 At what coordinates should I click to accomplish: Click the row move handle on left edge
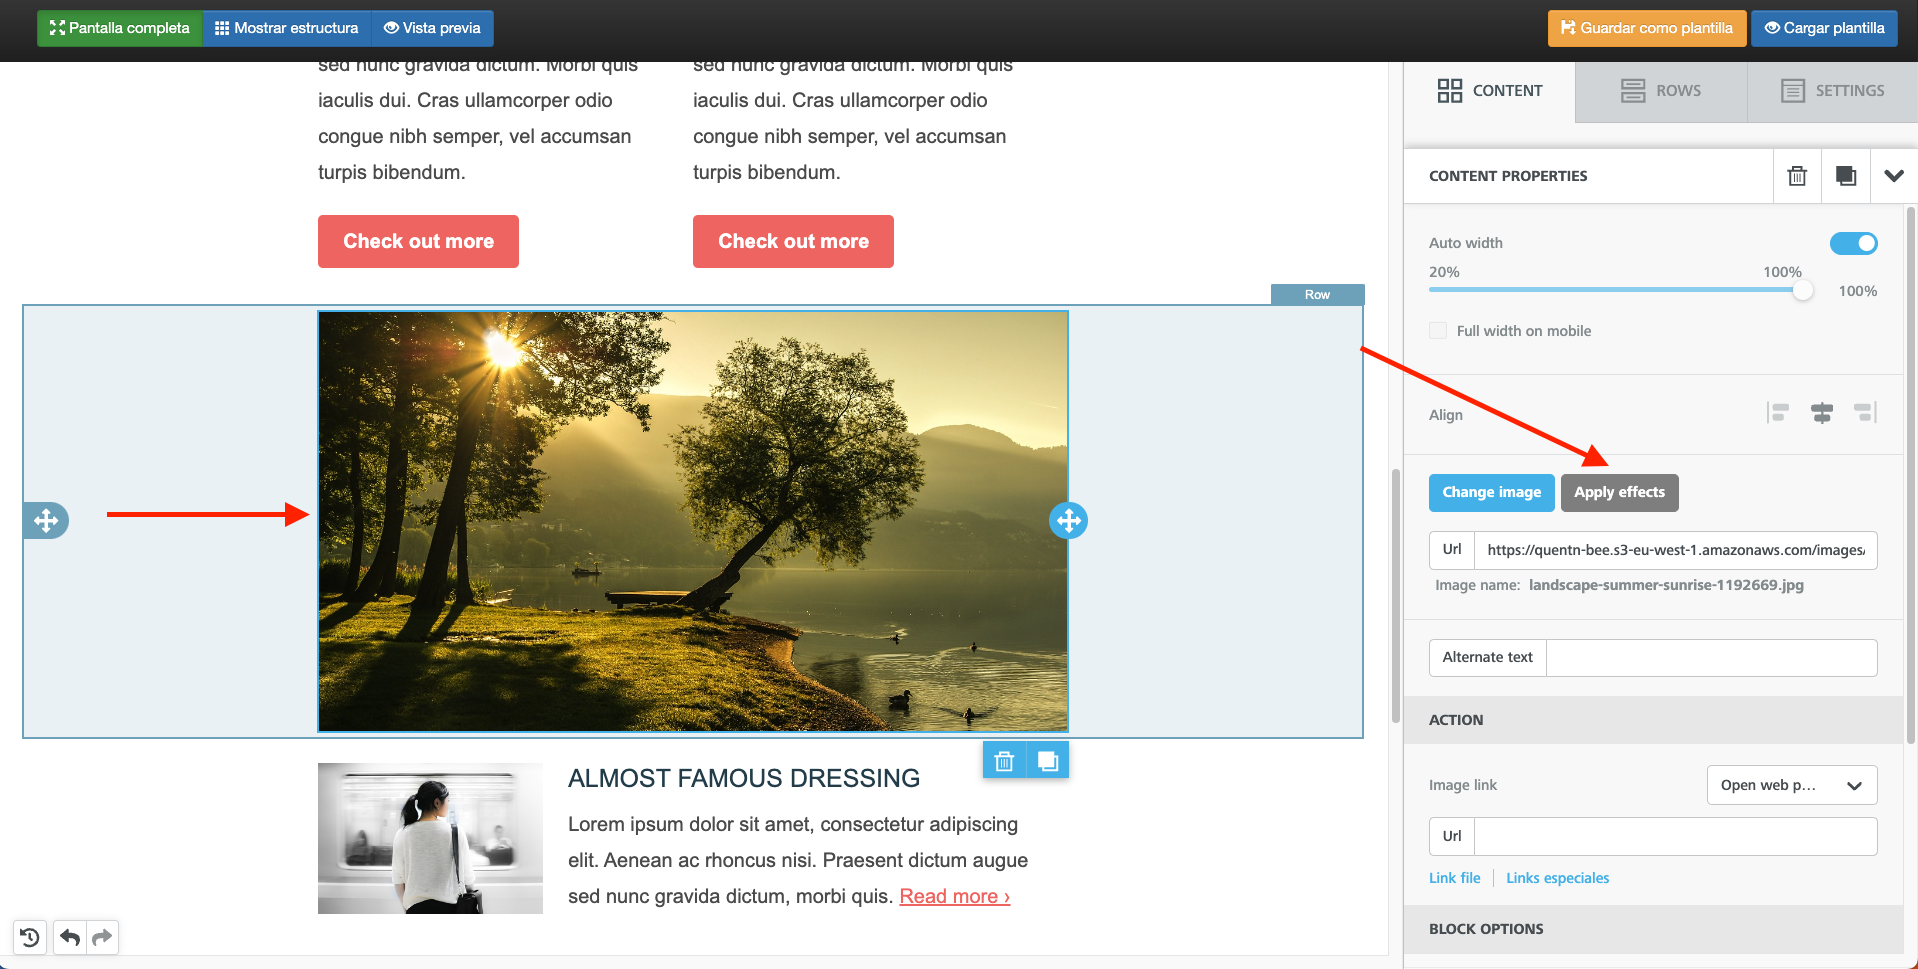(x=46, y=520)
